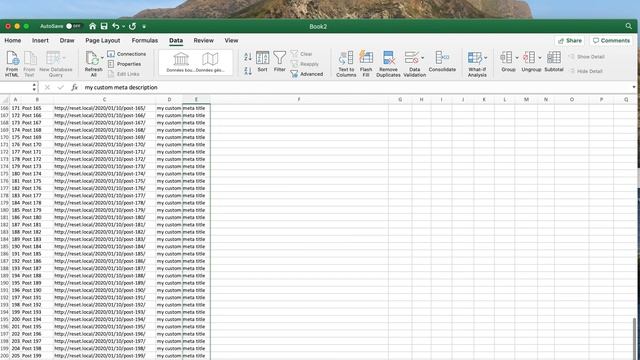Import data From Text
640x360 pixels.
(x=29, y=64)
